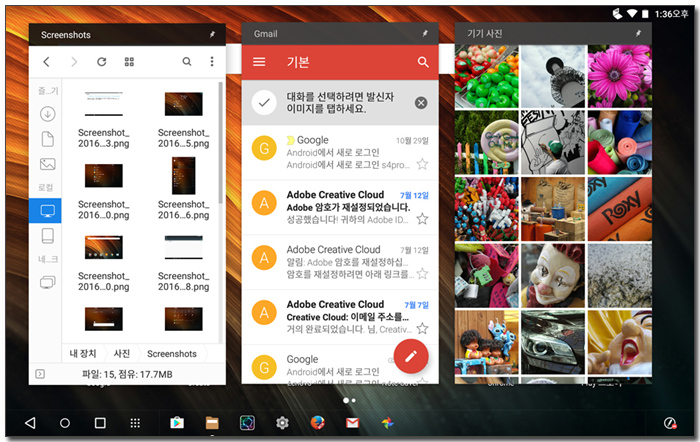Open Gmail search

(x=423, y=62)
